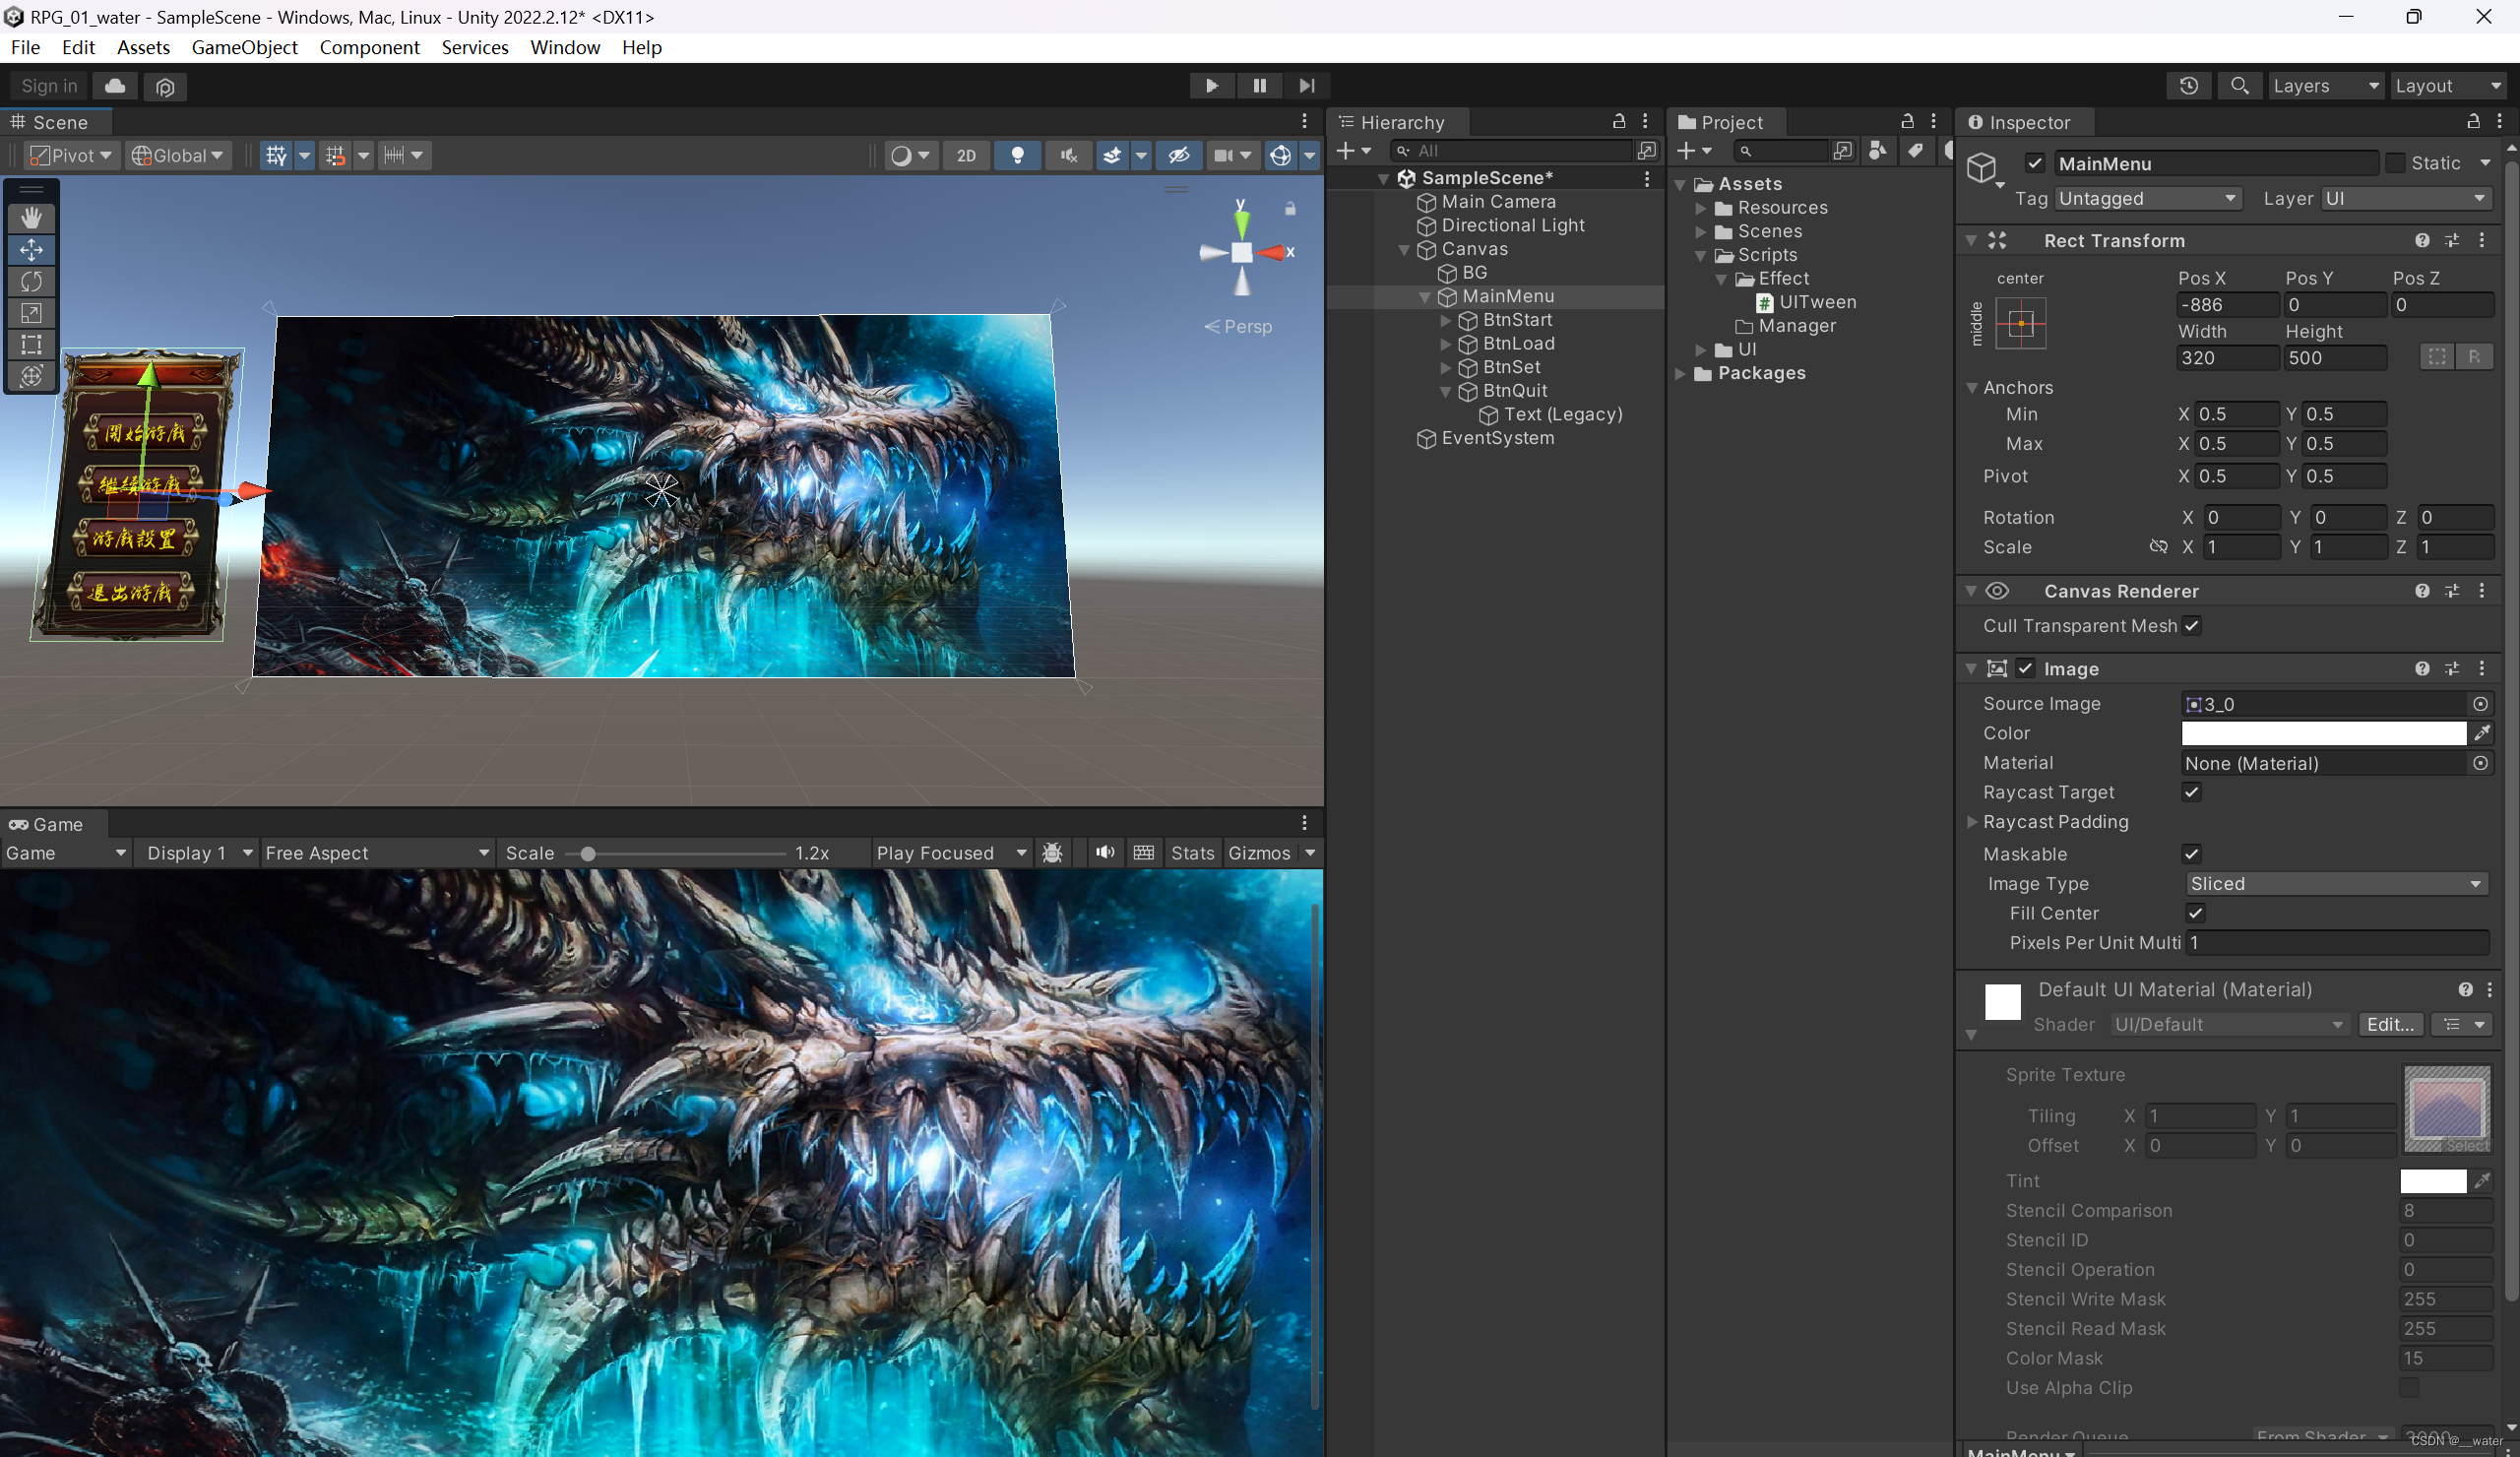Lock the Inspector panel
This screenshot has width=2520, height=1457.
[x=2473, y=122]
